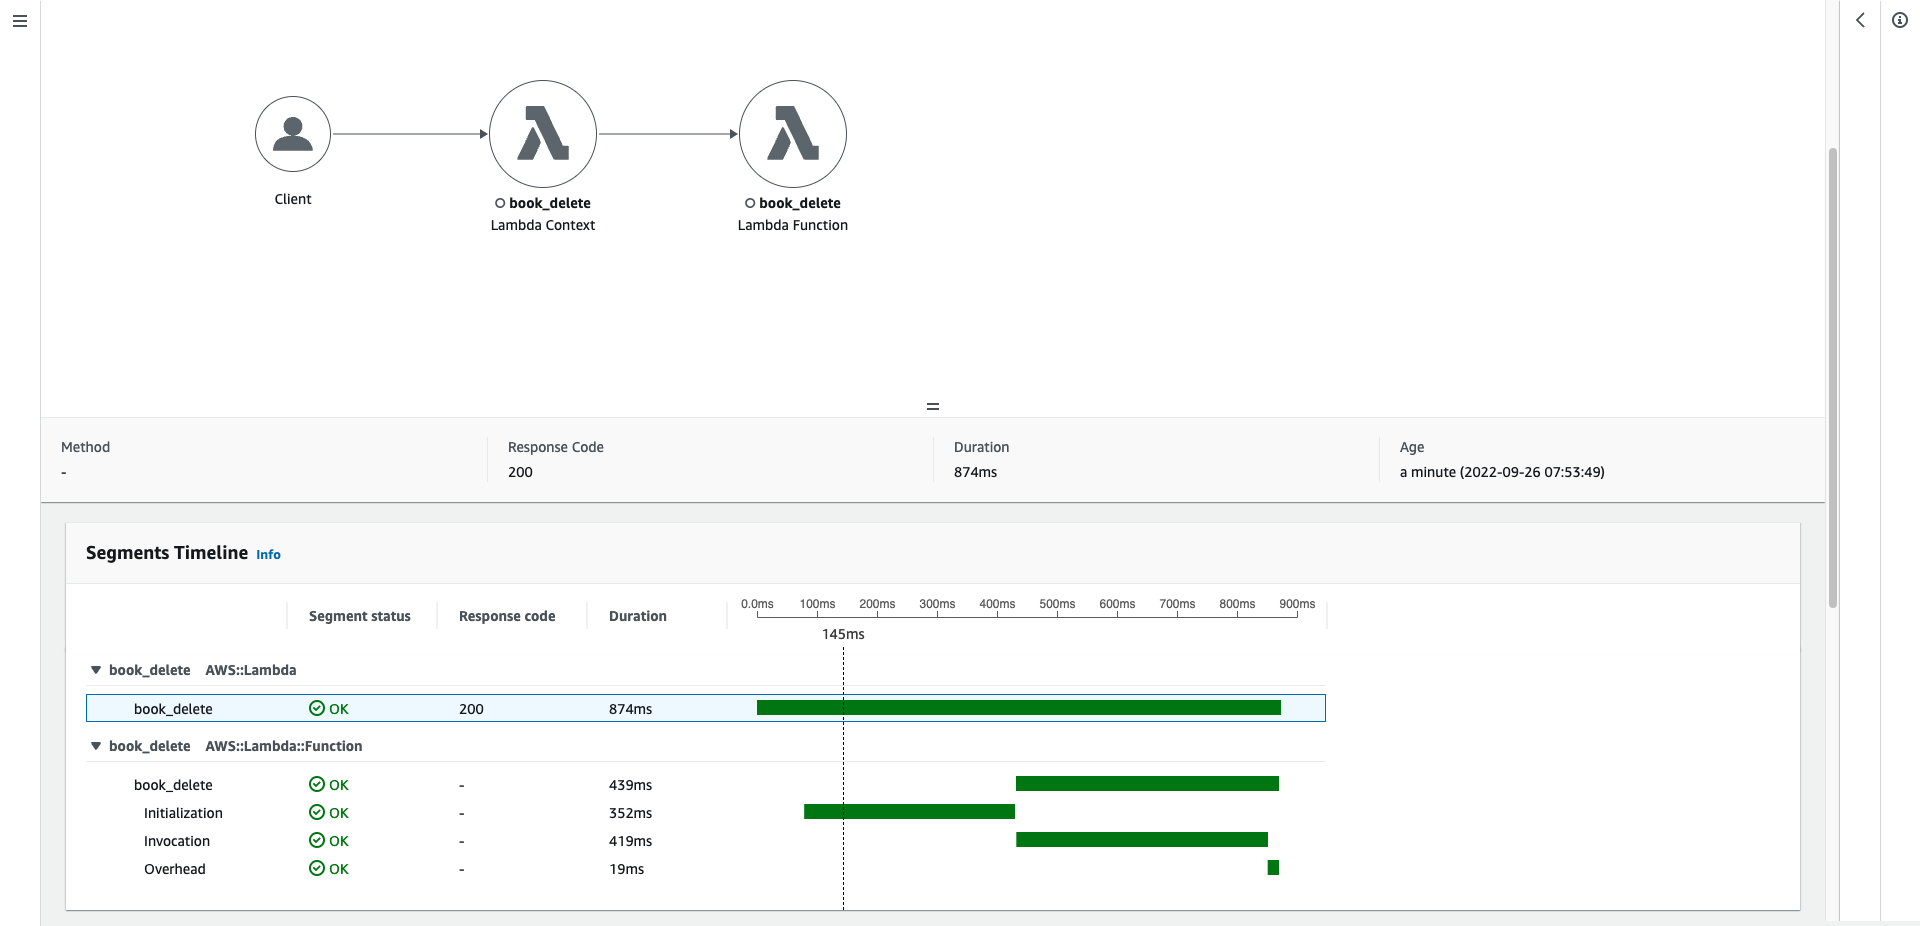Select the Overhead subsegment row
The image size is (1920, 926).
tap(706, 869)
